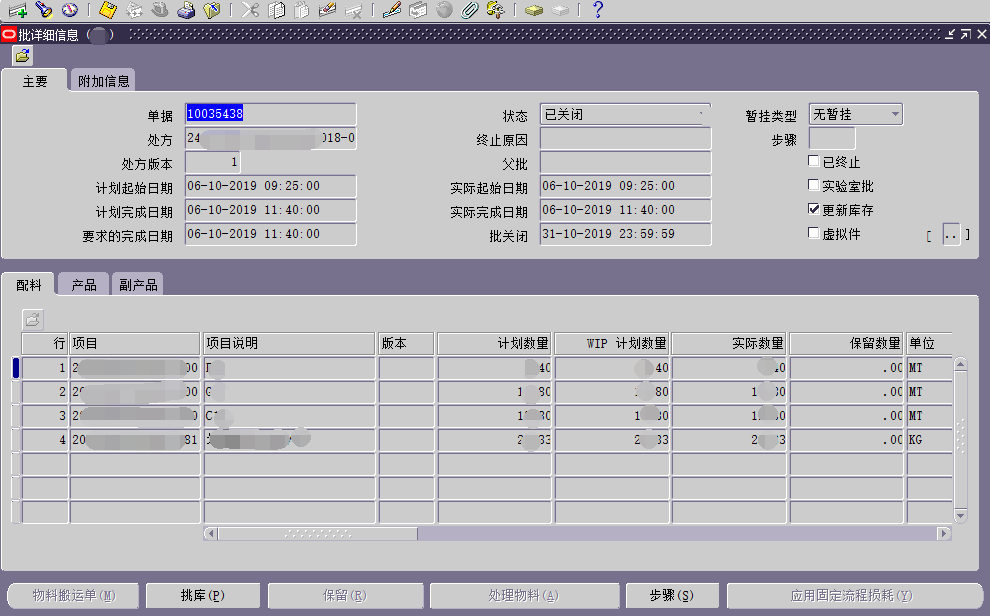
Task: Check the 实验室批 checkbox
Action: click(x=814, y=186)
